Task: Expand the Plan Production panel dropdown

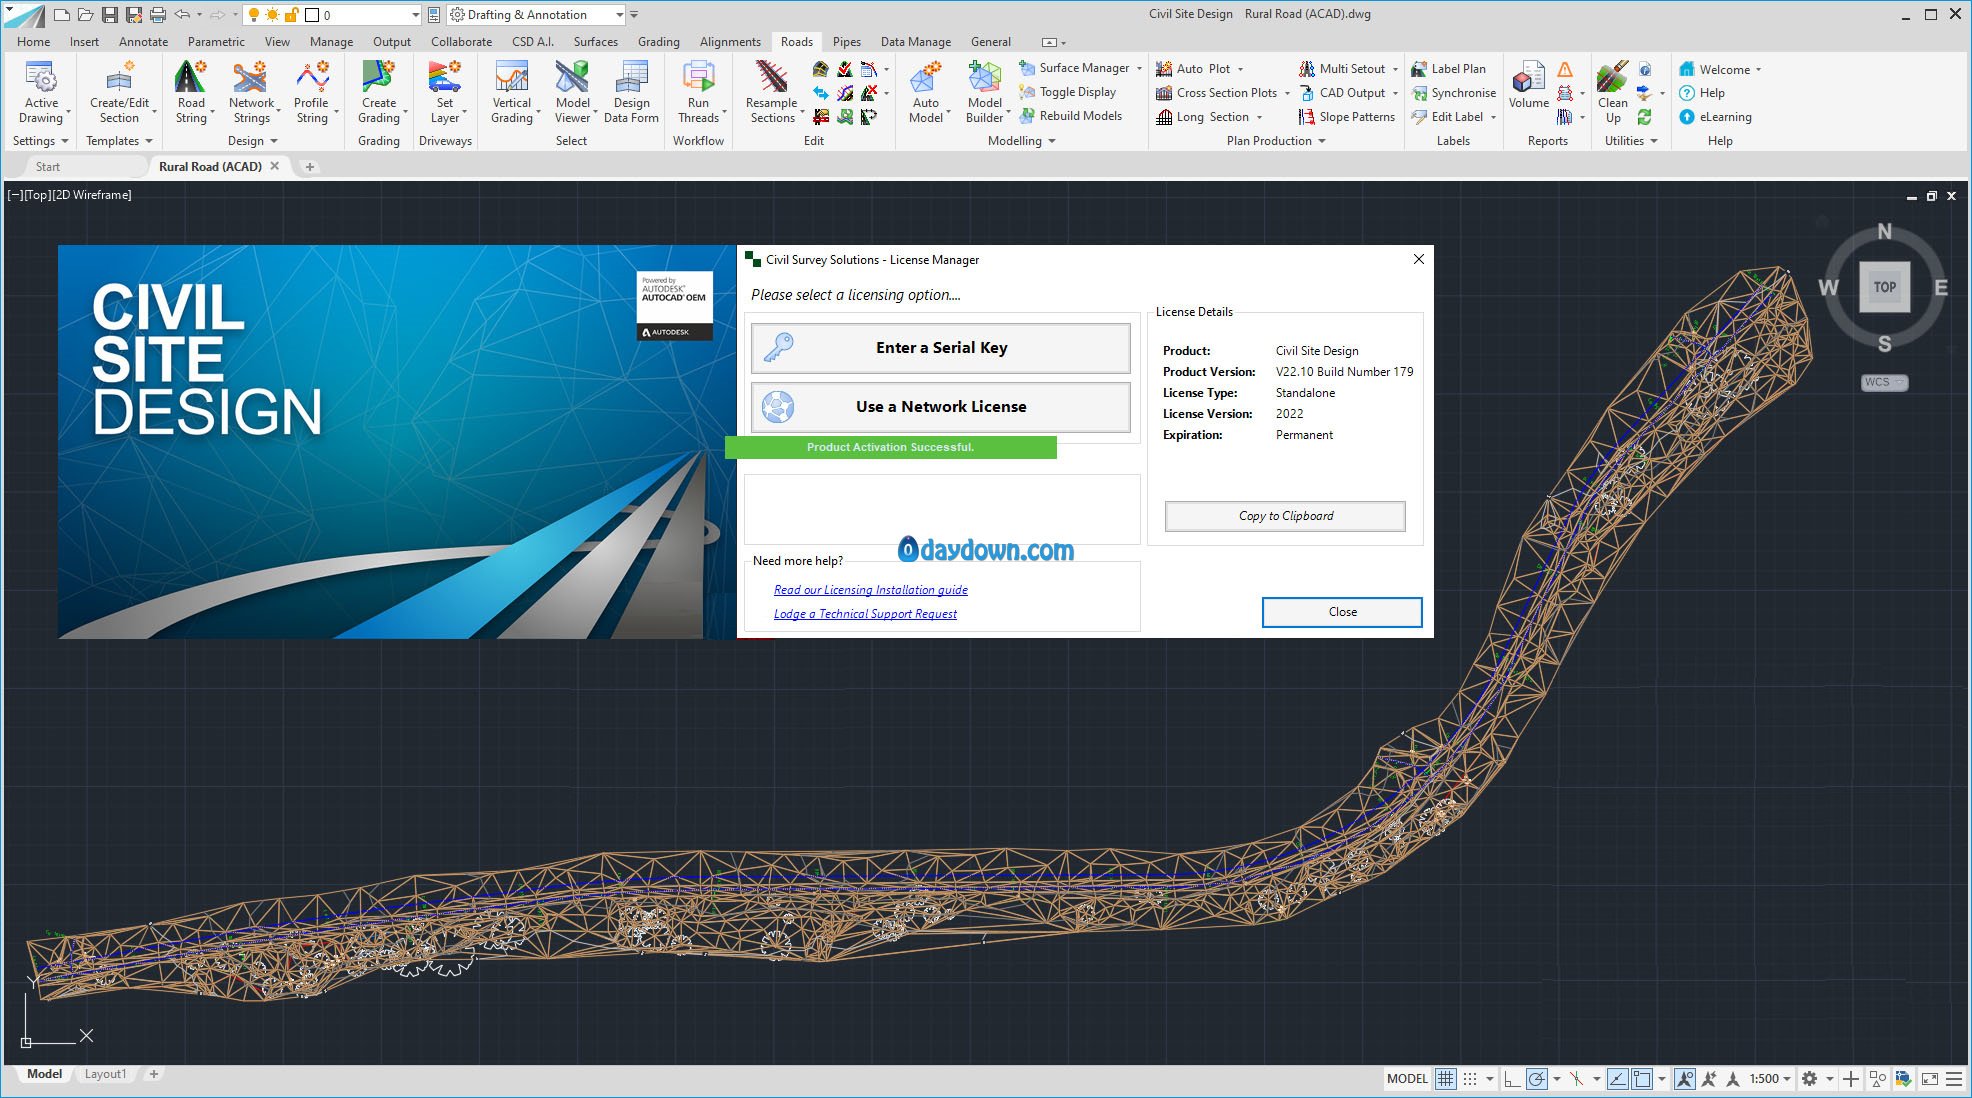Action: [x=1275, y=141]
